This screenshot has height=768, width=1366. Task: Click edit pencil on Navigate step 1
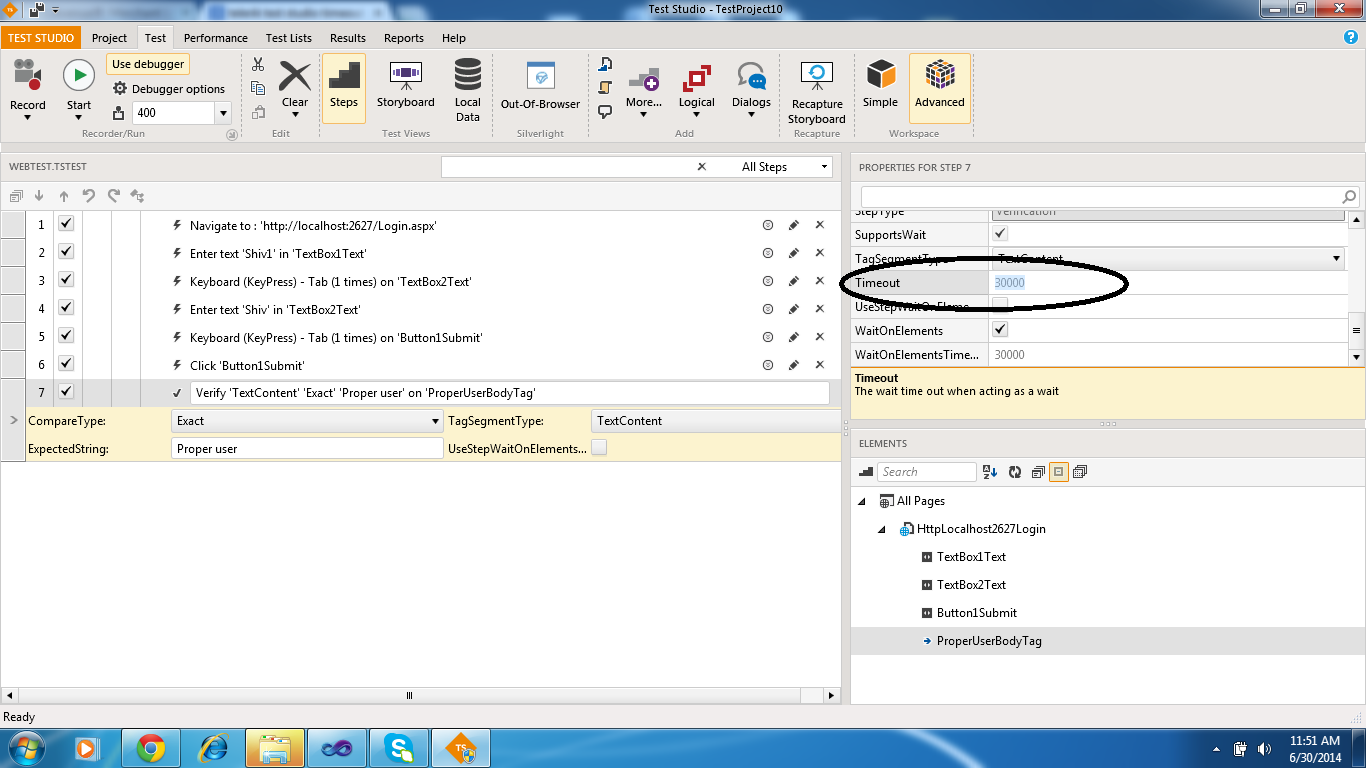[x=794, y=225]
